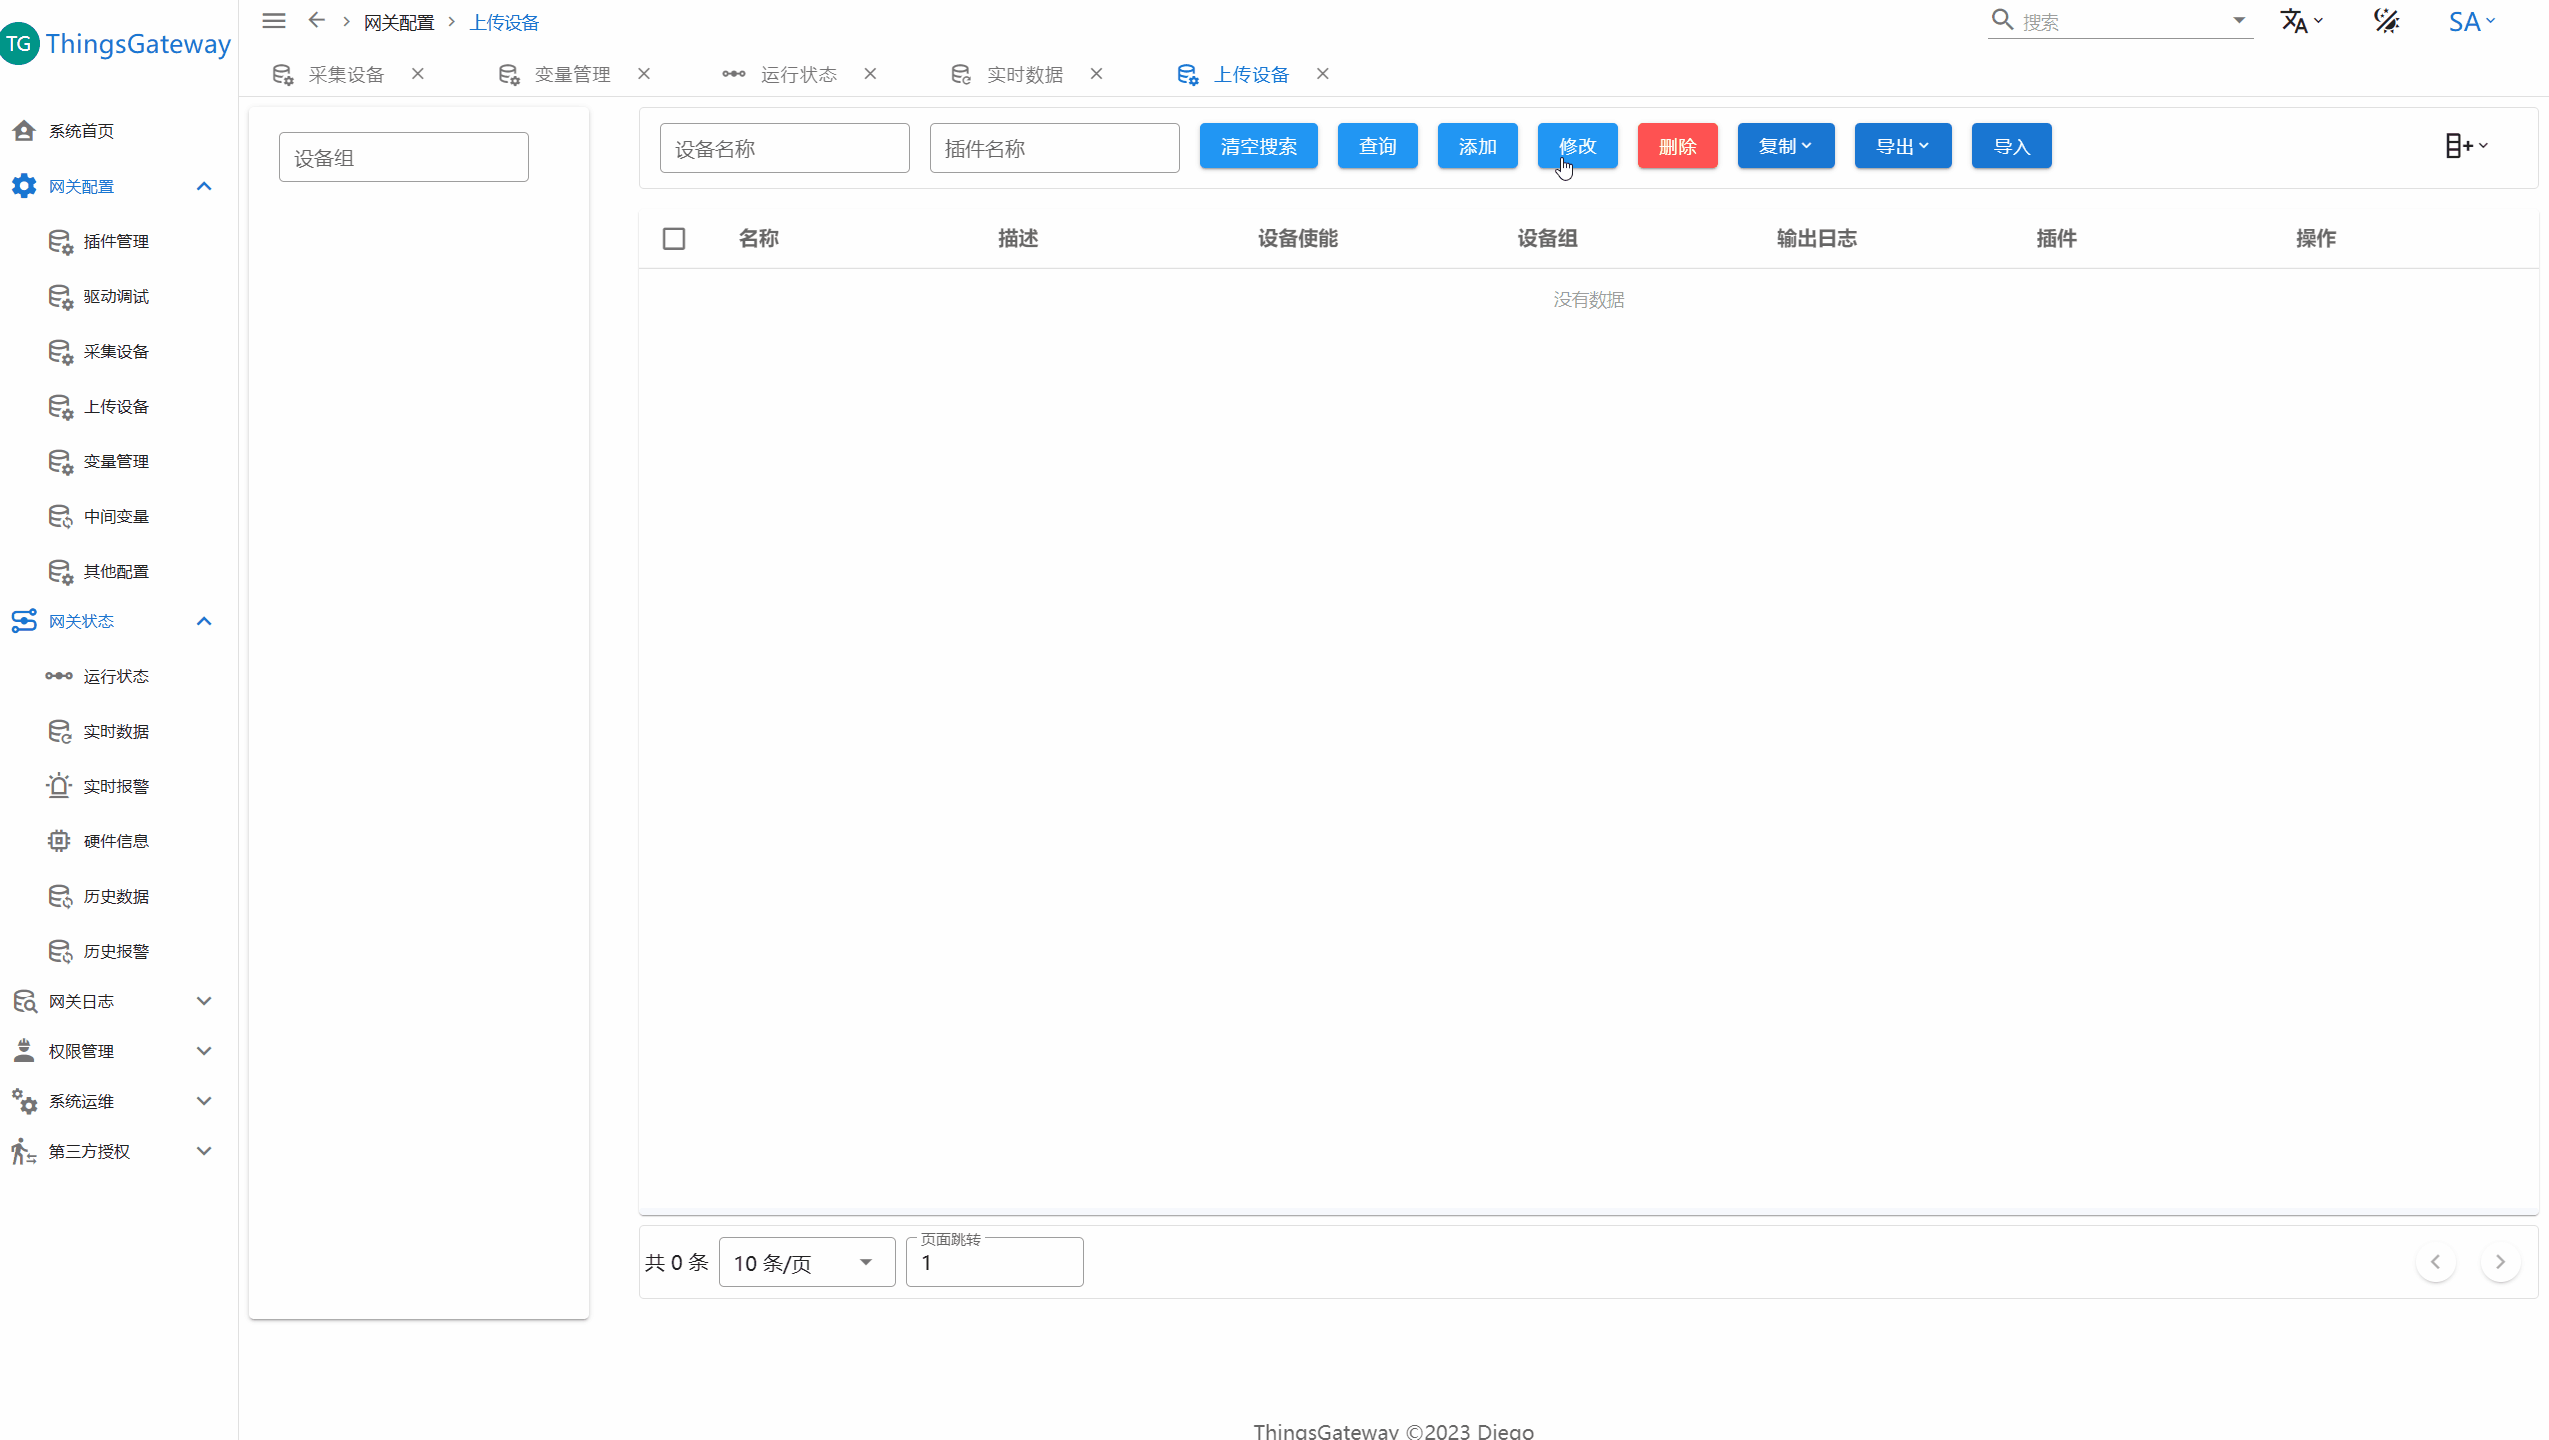This screenshot has width=2549, height=1440.
Task: Switch to the 采集设备 tab
Action: 345,74
